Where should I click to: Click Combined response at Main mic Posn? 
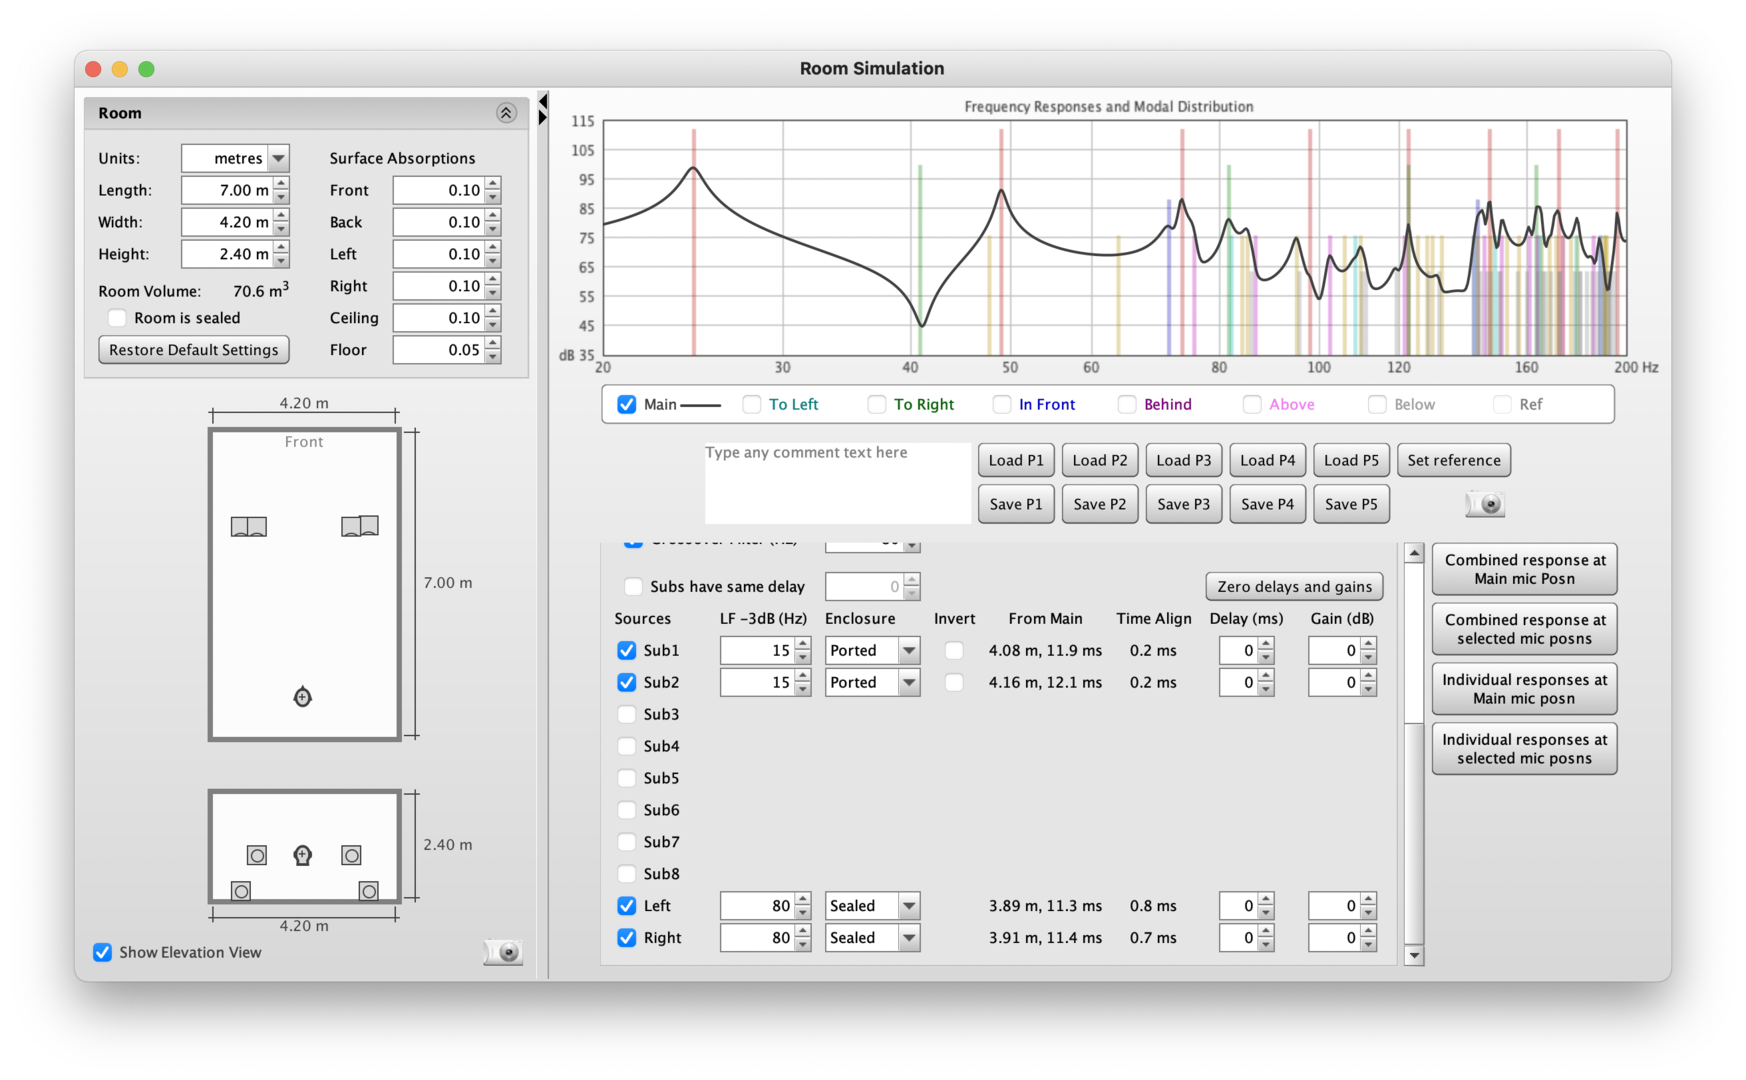1524,569
